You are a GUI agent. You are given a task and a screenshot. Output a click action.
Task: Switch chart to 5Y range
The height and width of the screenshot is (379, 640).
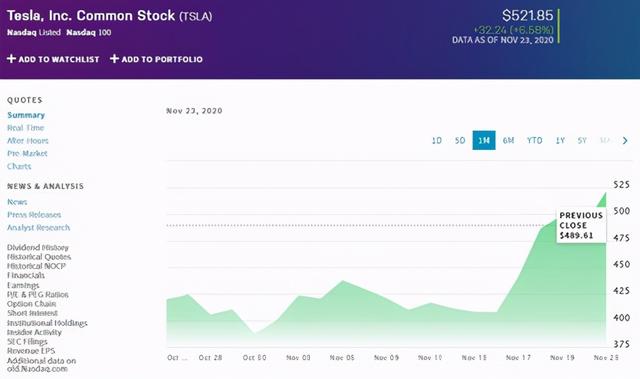[582, 140]
